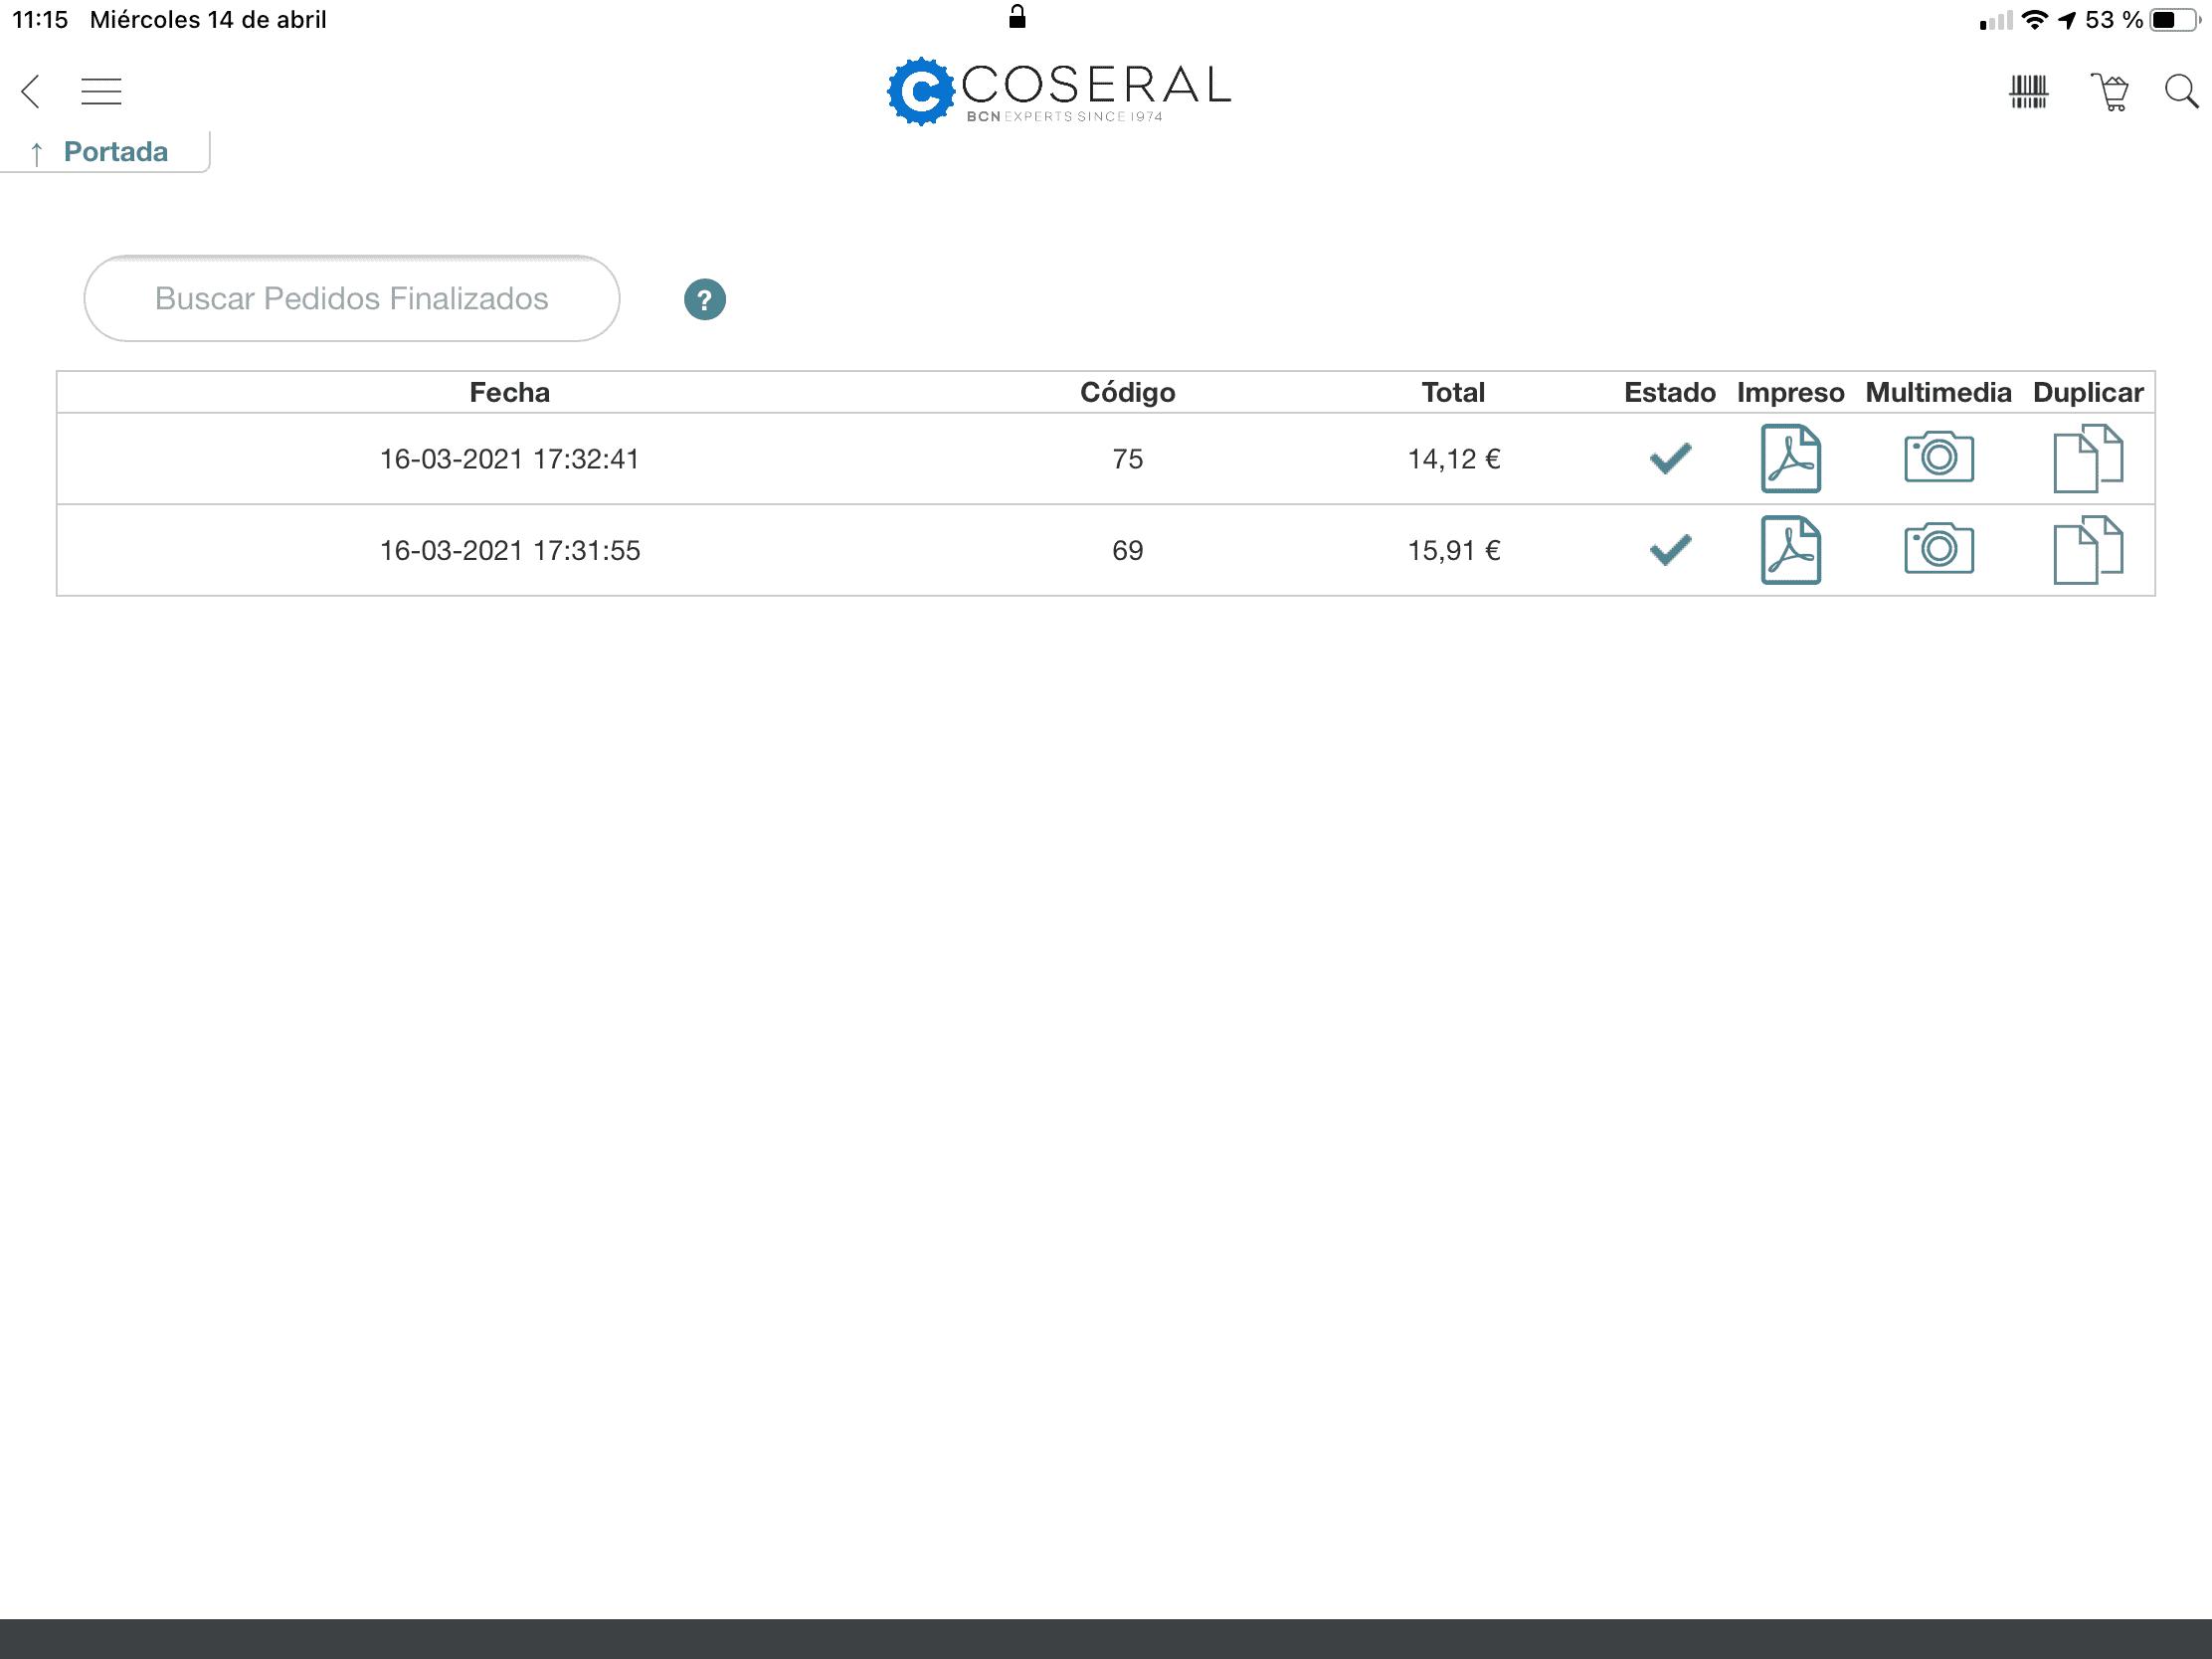The image size is (2212, 1659).
Task: Select total 14,12 €
Action: [1454, 459]
